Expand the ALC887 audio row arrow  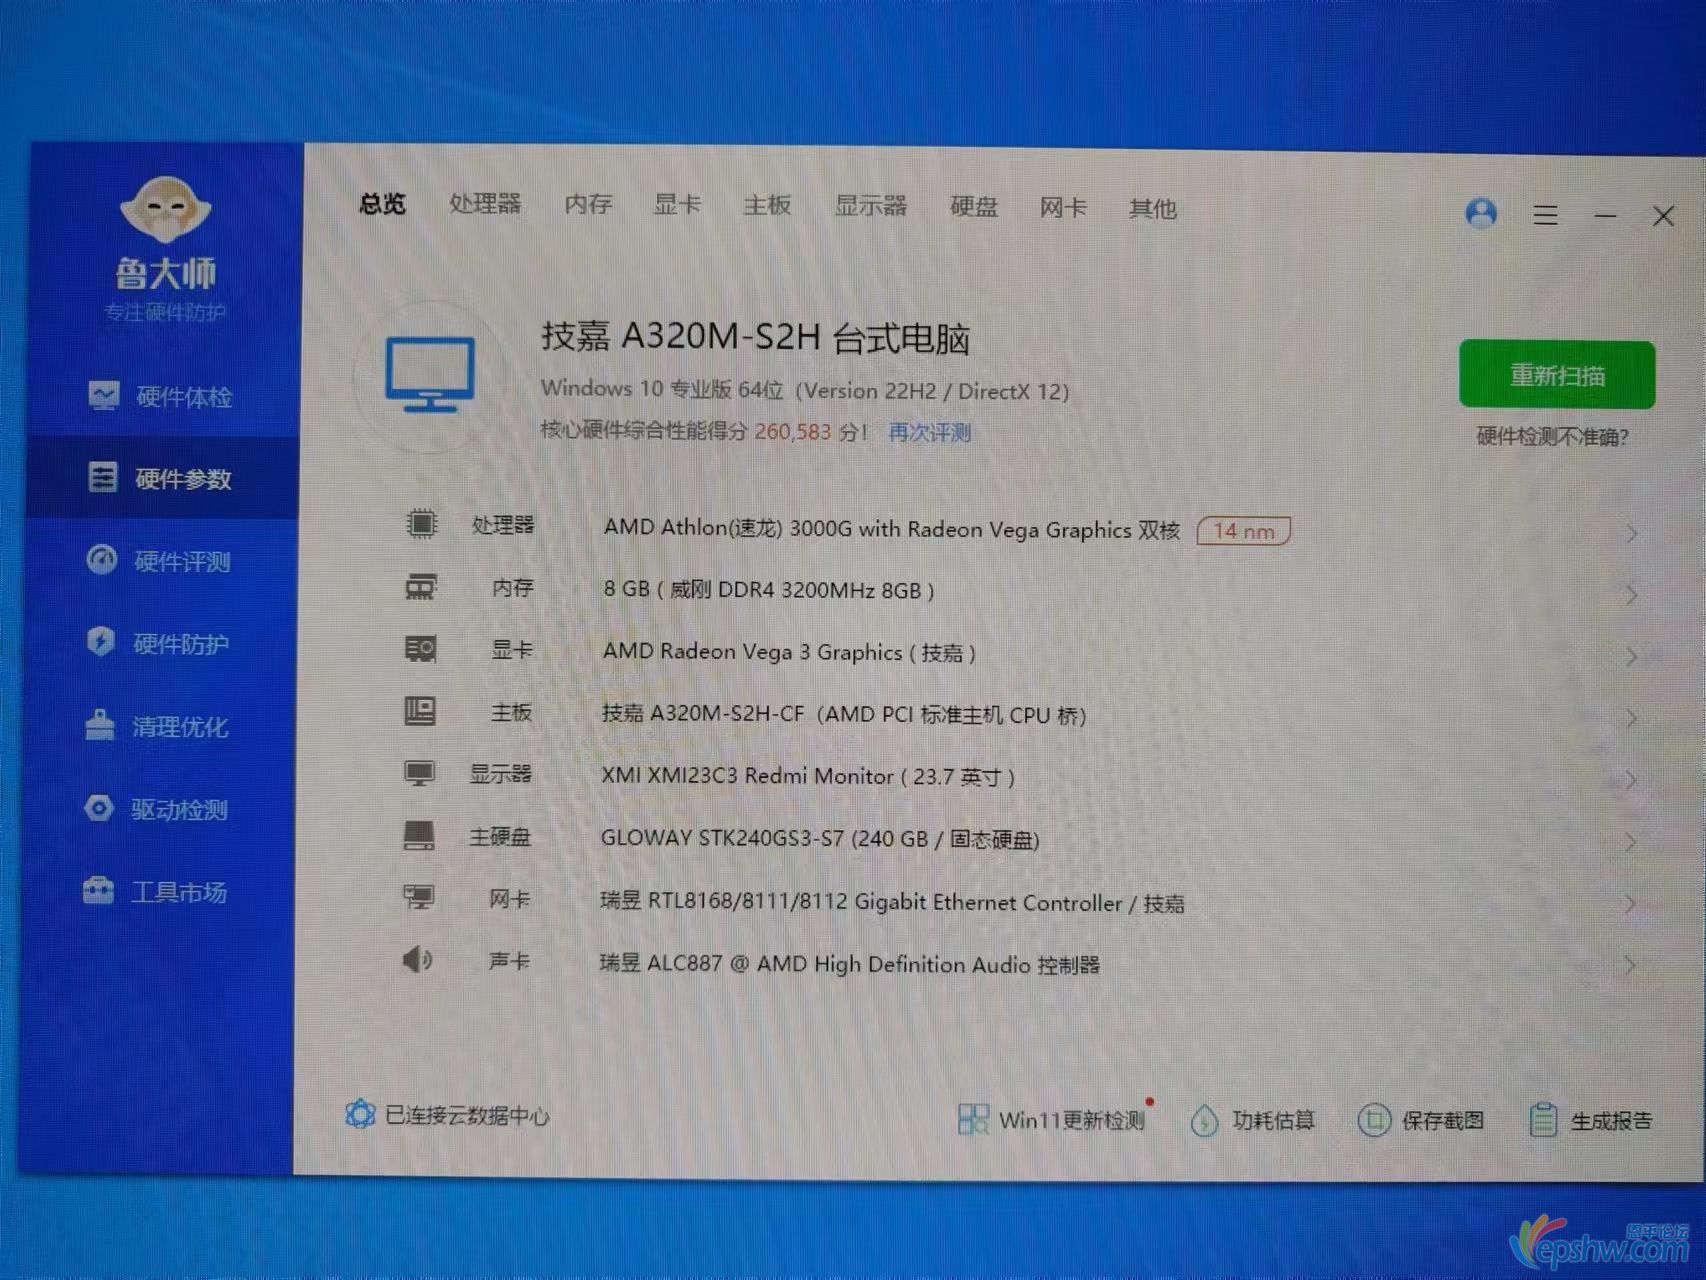[x=1630, y=965]
